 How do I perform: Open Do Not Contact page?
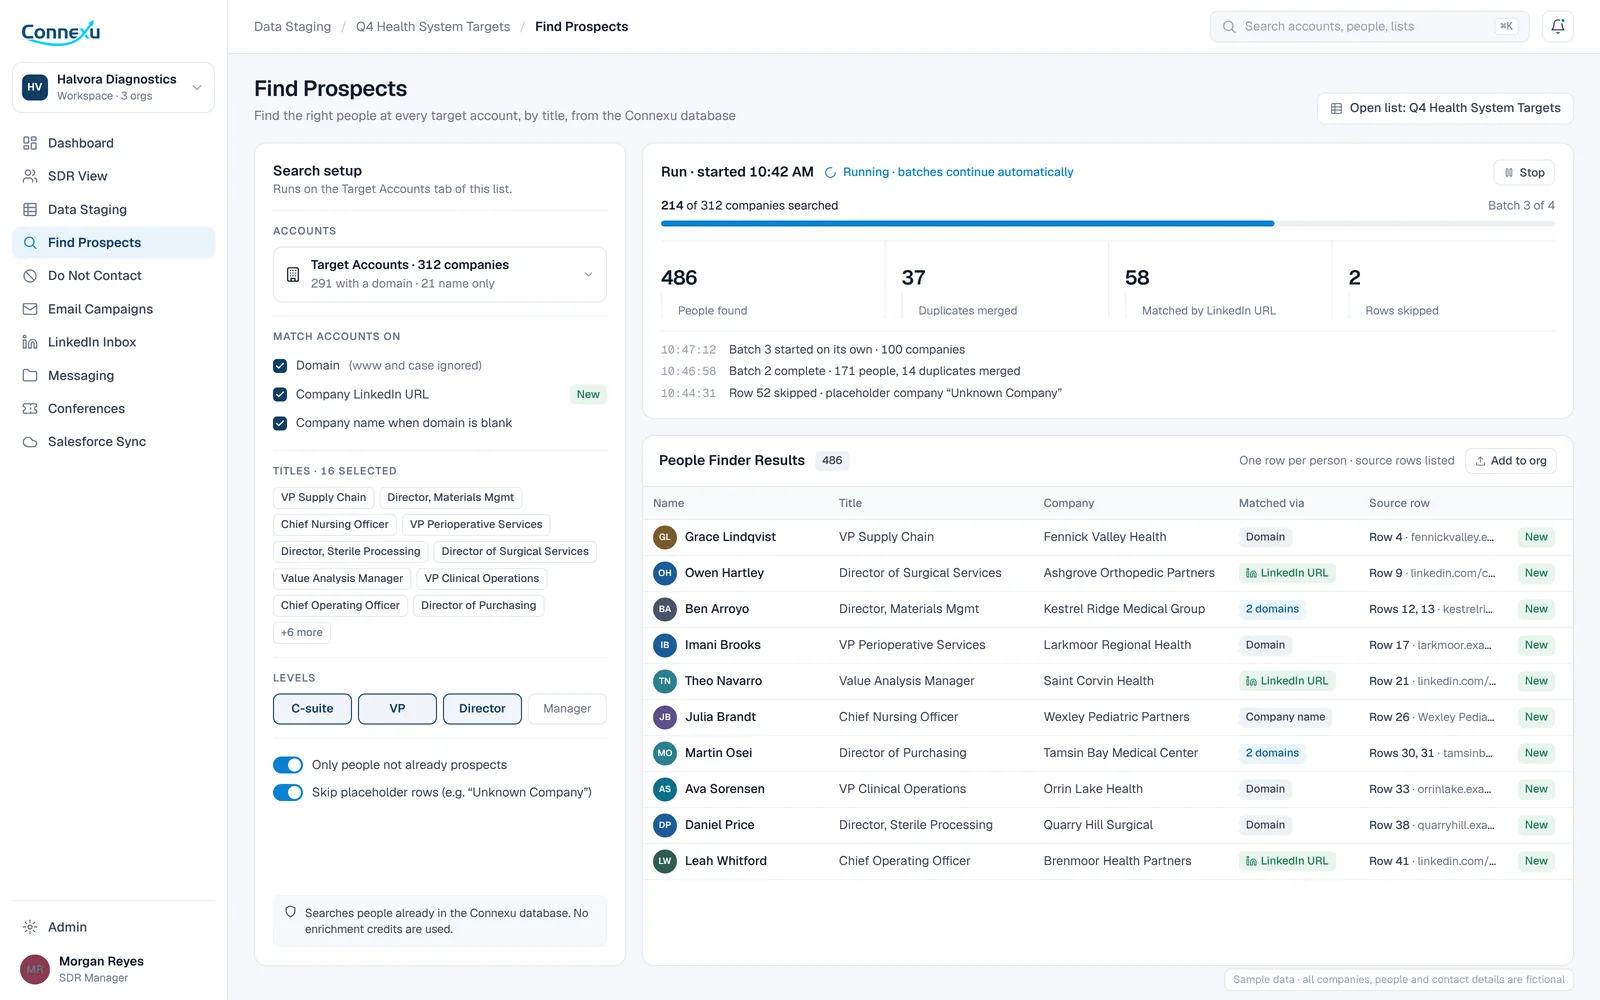click(x=113, y=276)
